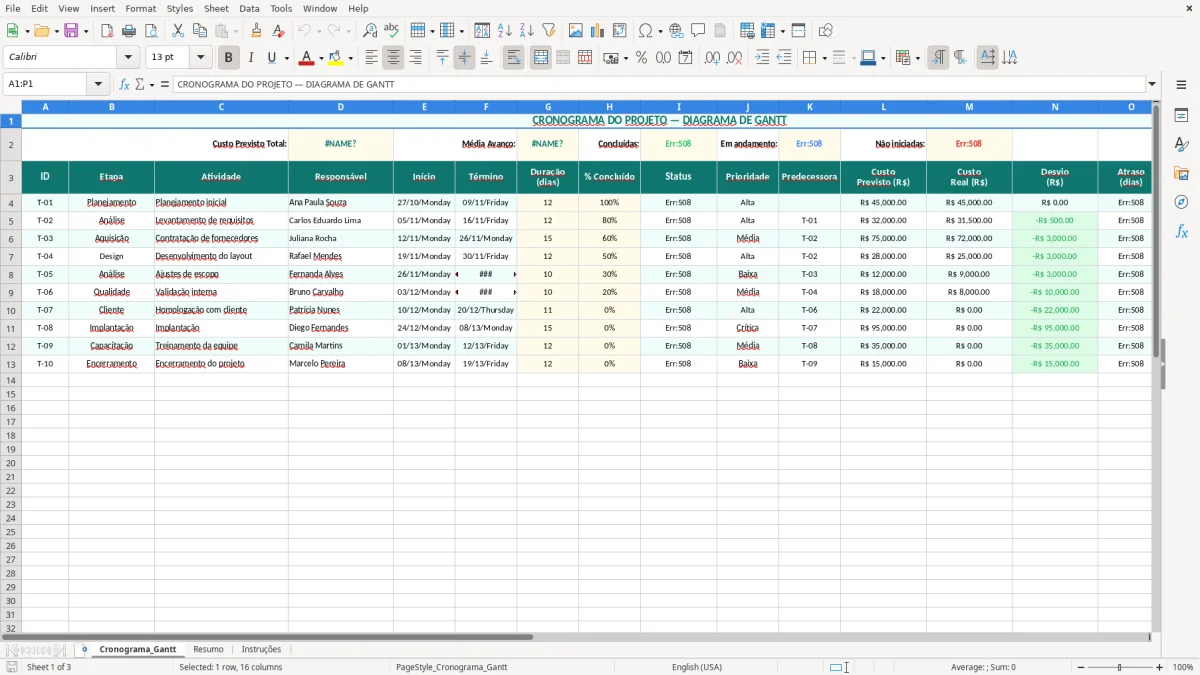Open the font color dropdown arrow

[321, 58]
